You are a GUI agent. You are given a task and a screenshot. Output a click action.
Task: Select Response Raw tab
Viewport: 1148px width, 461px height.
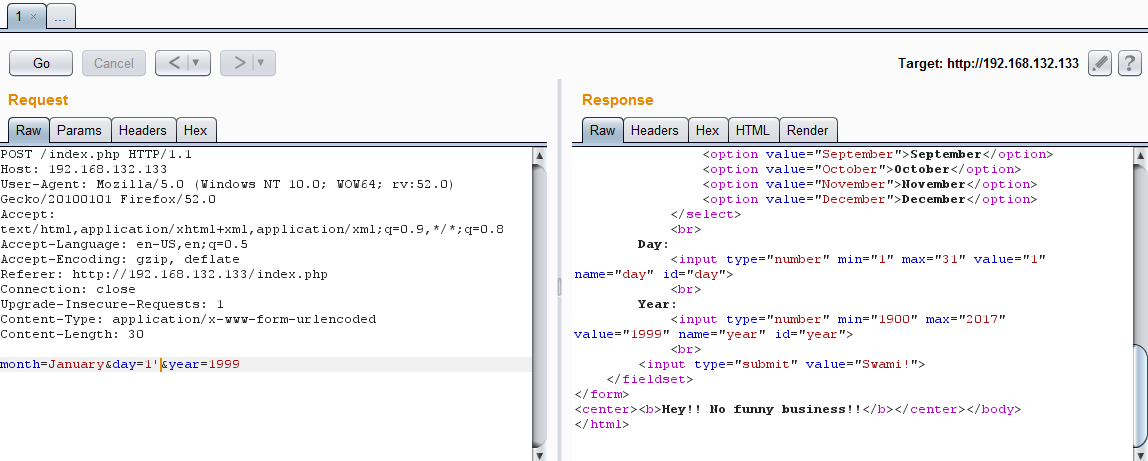tap(603, 130)
